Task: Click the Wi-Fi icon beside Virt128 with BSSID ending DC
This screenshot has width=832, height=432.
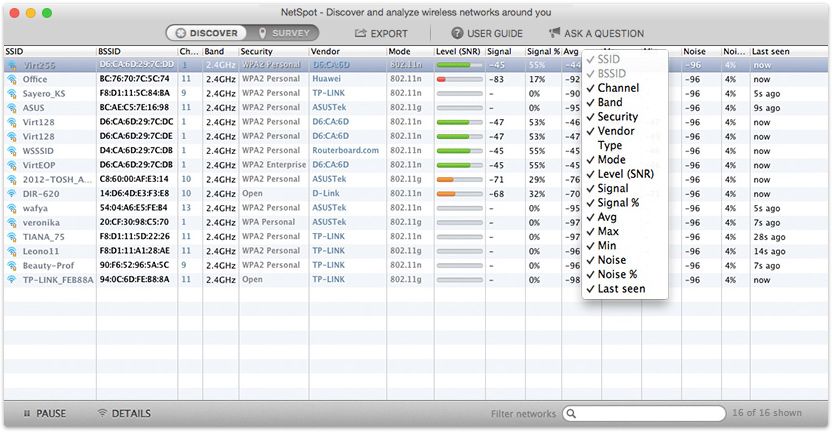Action: tap(12, 122)
